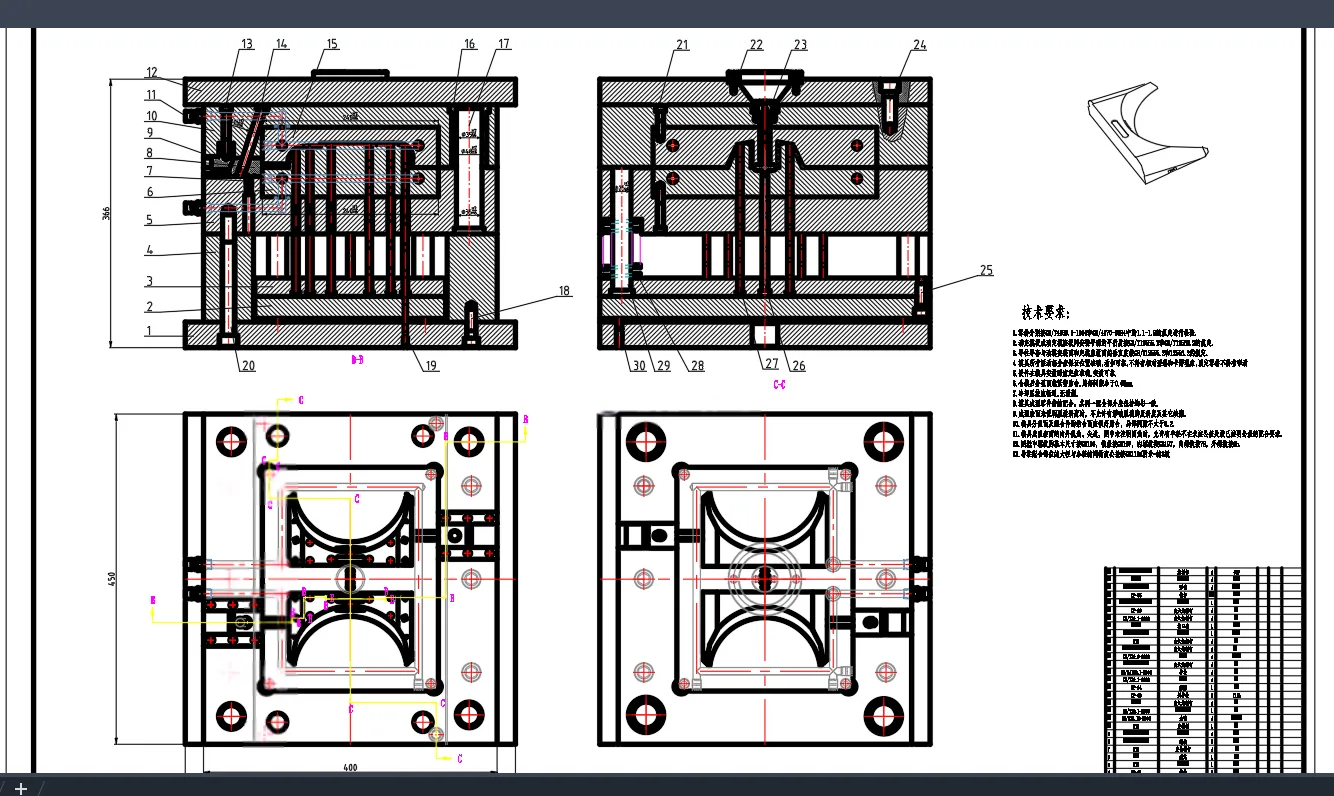
Task: Click part balloon number 29
Action: pyautogui.click(x=663, y=366)
